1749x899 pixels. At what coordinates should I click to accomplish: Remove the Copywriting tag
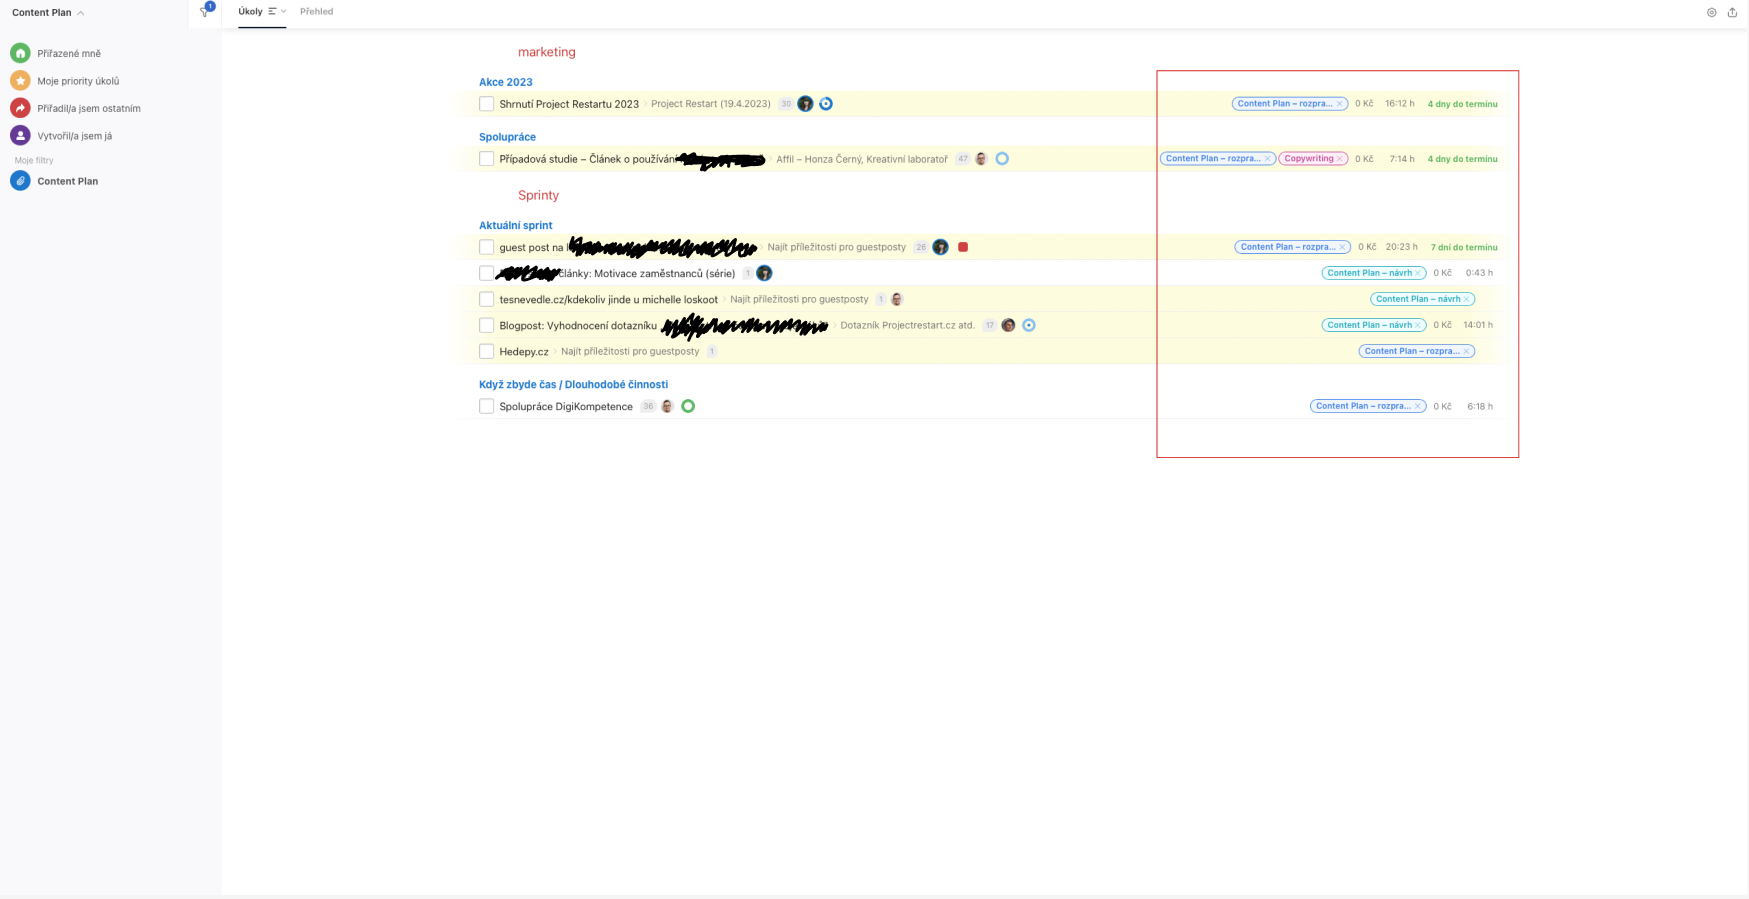coord(1340,159)
